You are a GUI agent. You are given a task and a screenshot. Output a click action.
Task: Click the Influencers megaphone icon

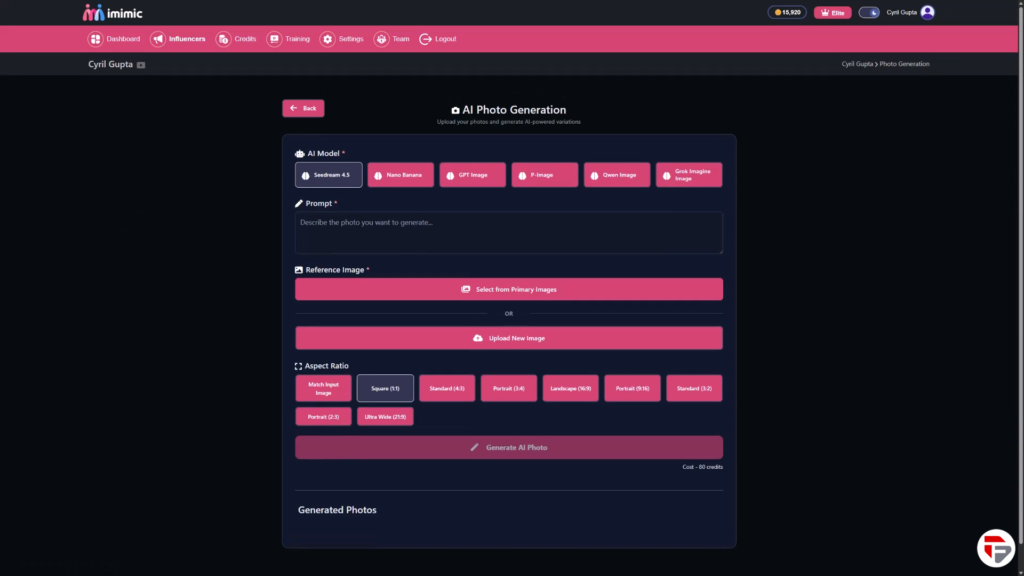[158, 39]
